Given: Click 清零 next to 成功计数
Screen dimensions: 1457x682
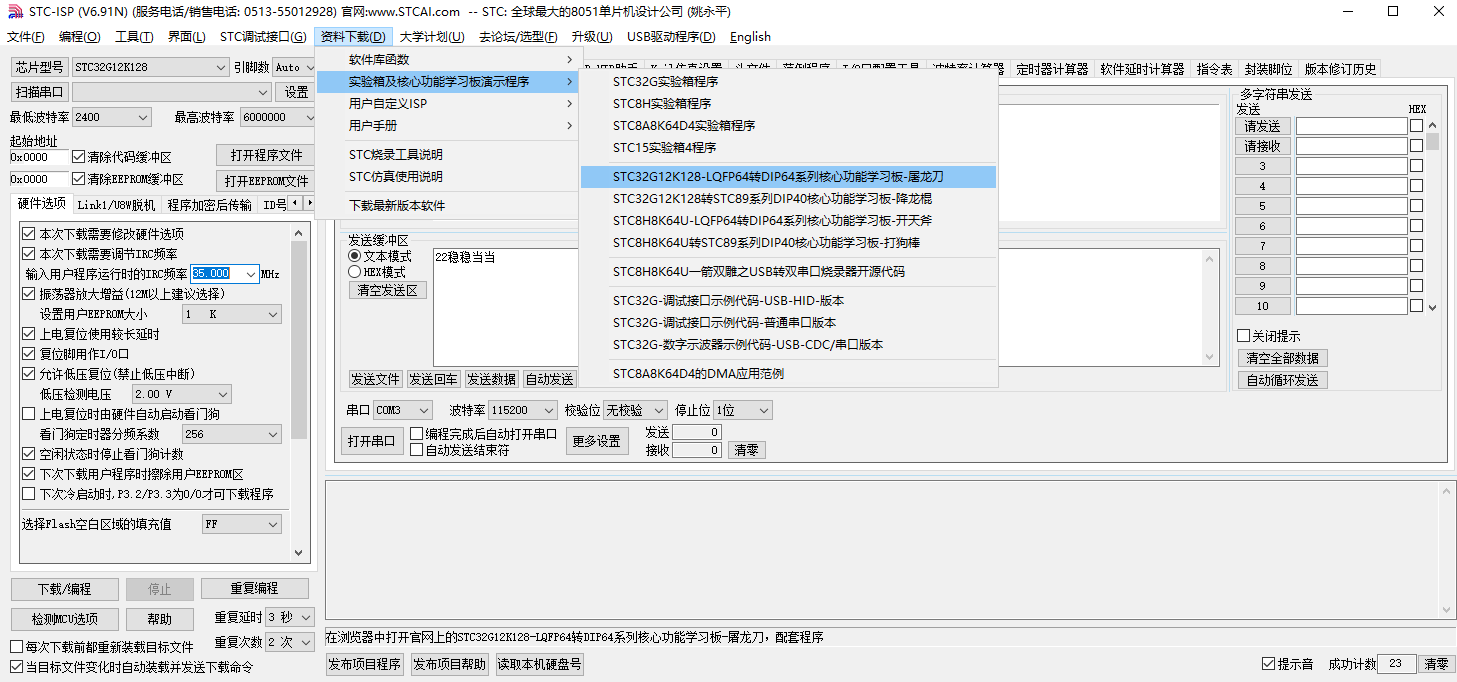Looking at the screenshot, I should 1435,664.
